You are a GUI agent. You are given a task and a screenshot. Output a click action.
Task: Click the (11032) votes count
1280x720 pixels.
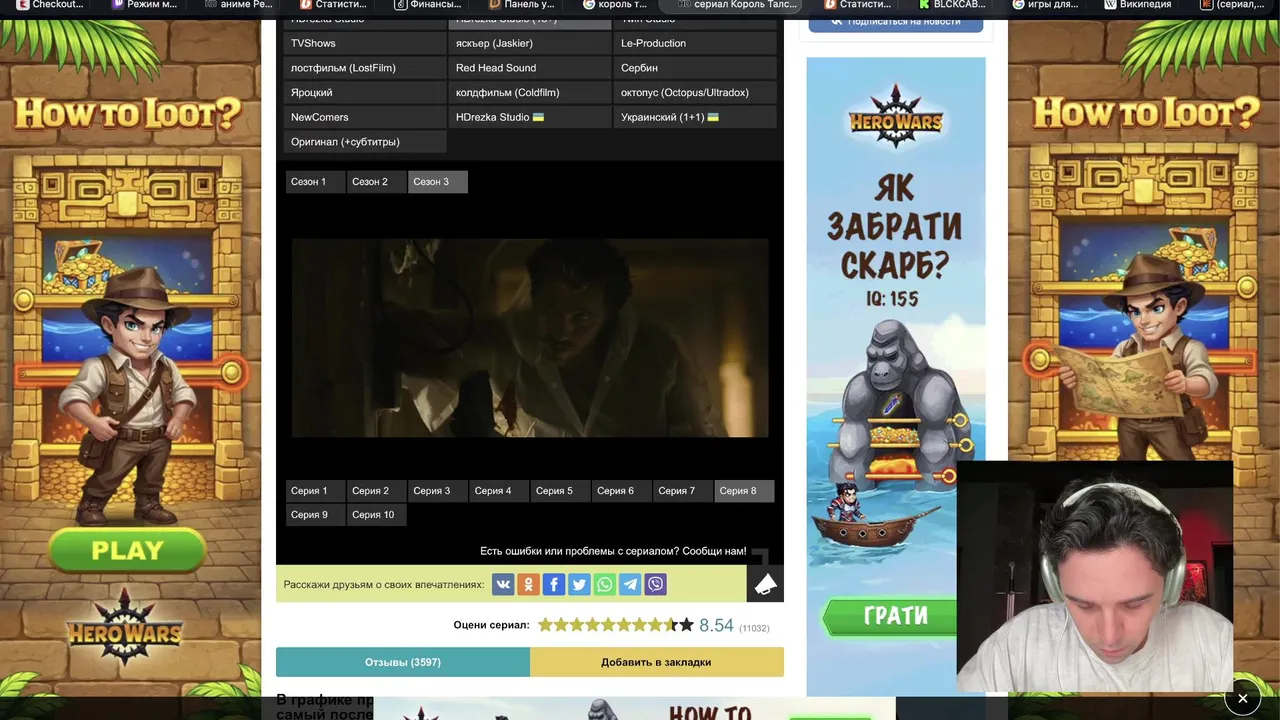[754, 628]
